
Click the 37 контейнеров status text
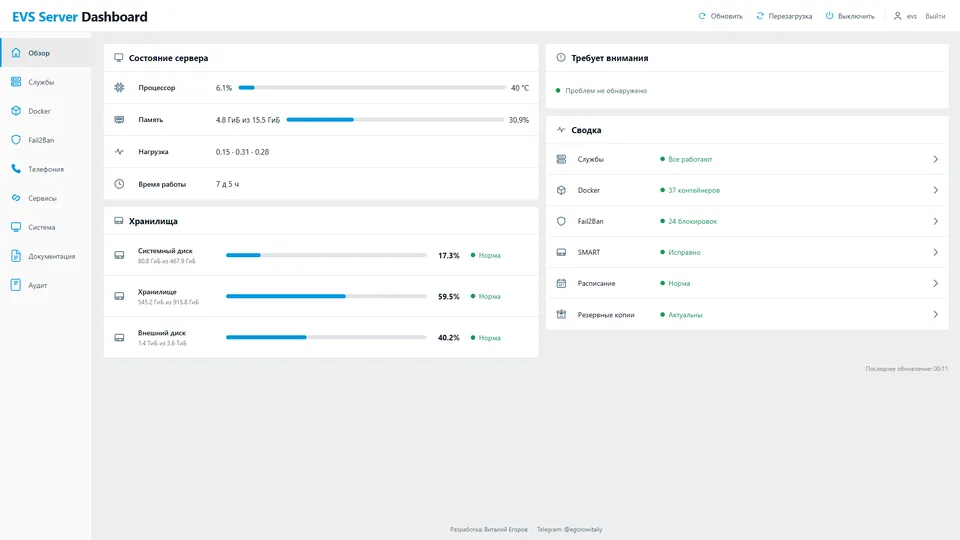click(694, 190)
